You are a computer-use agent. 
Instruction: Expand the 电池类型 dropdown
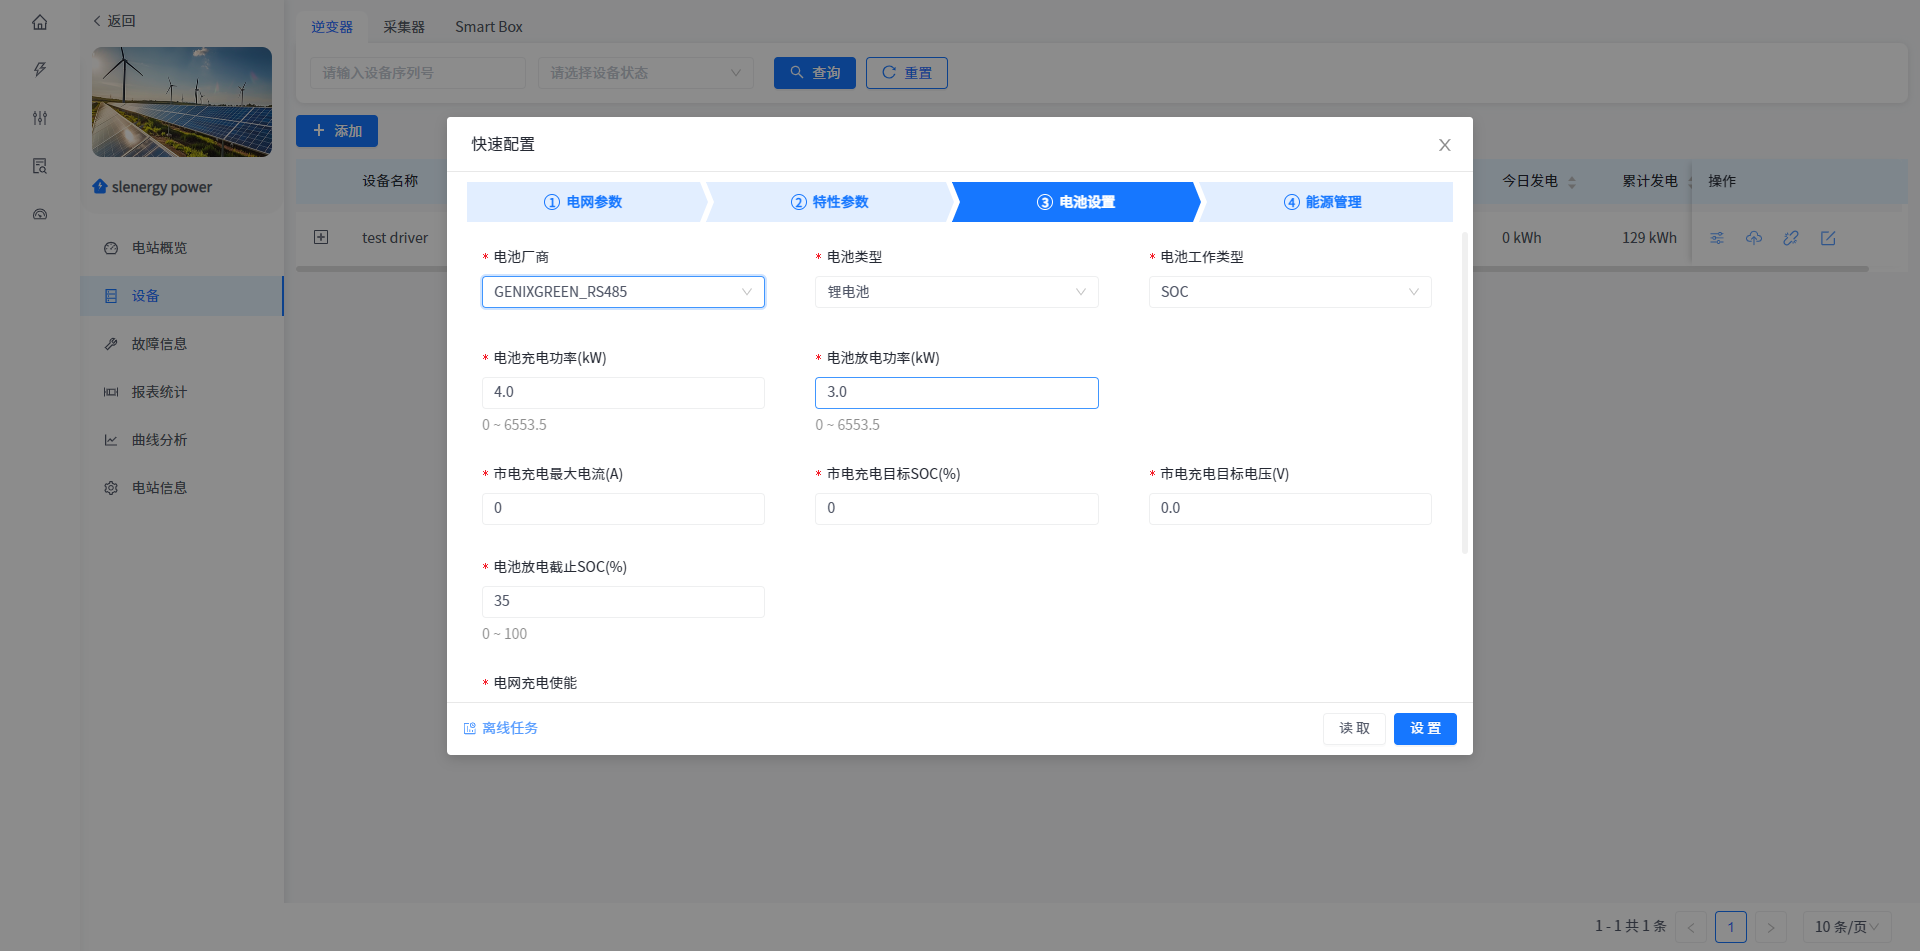956,292
